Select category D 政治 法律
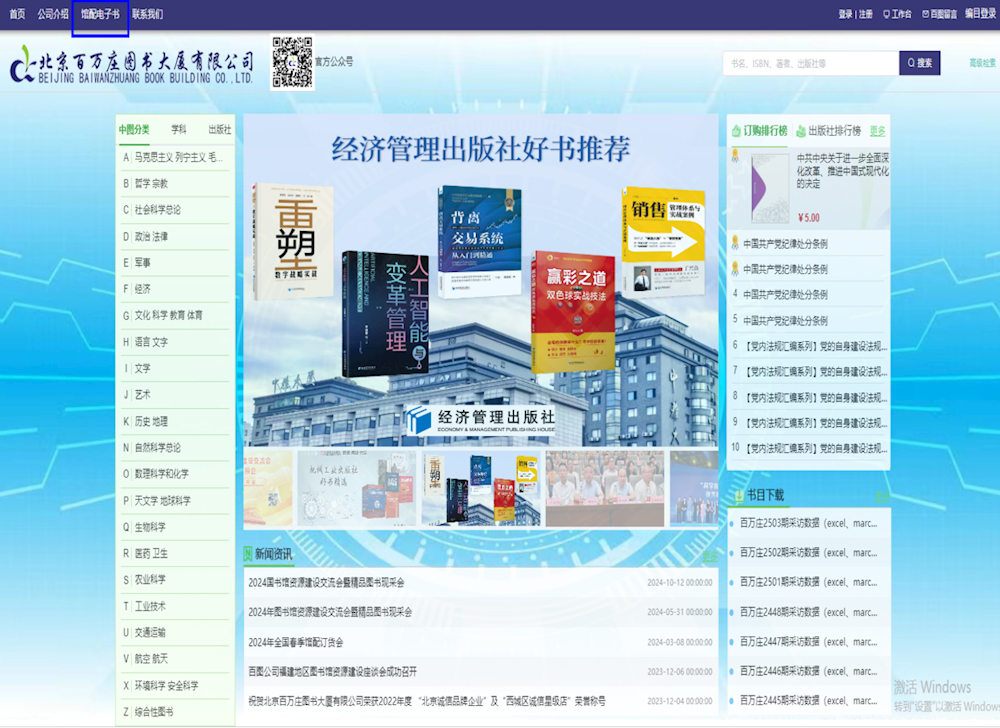 click(x=175, y=237)
